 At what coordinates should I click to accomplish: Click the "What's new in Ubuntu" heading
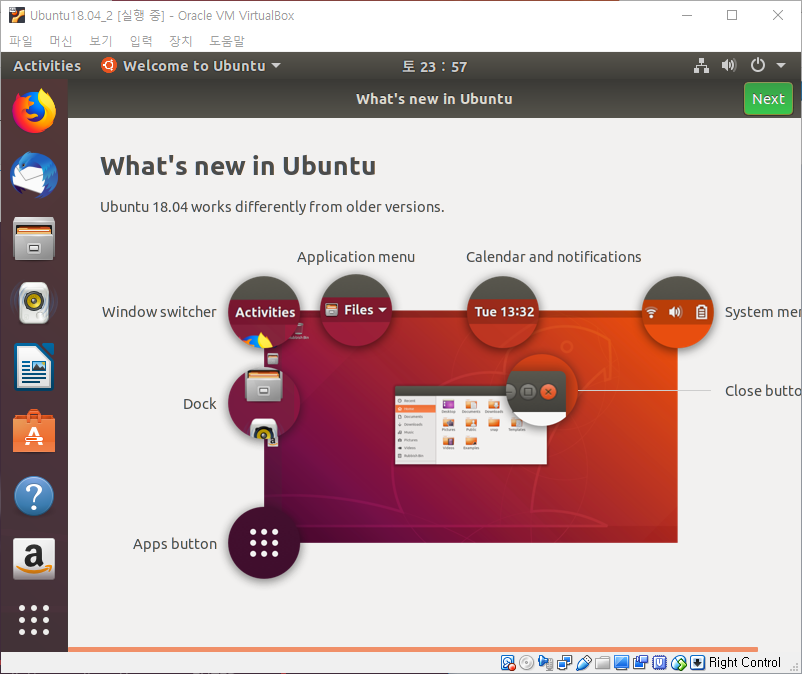(x=238, y=166)
